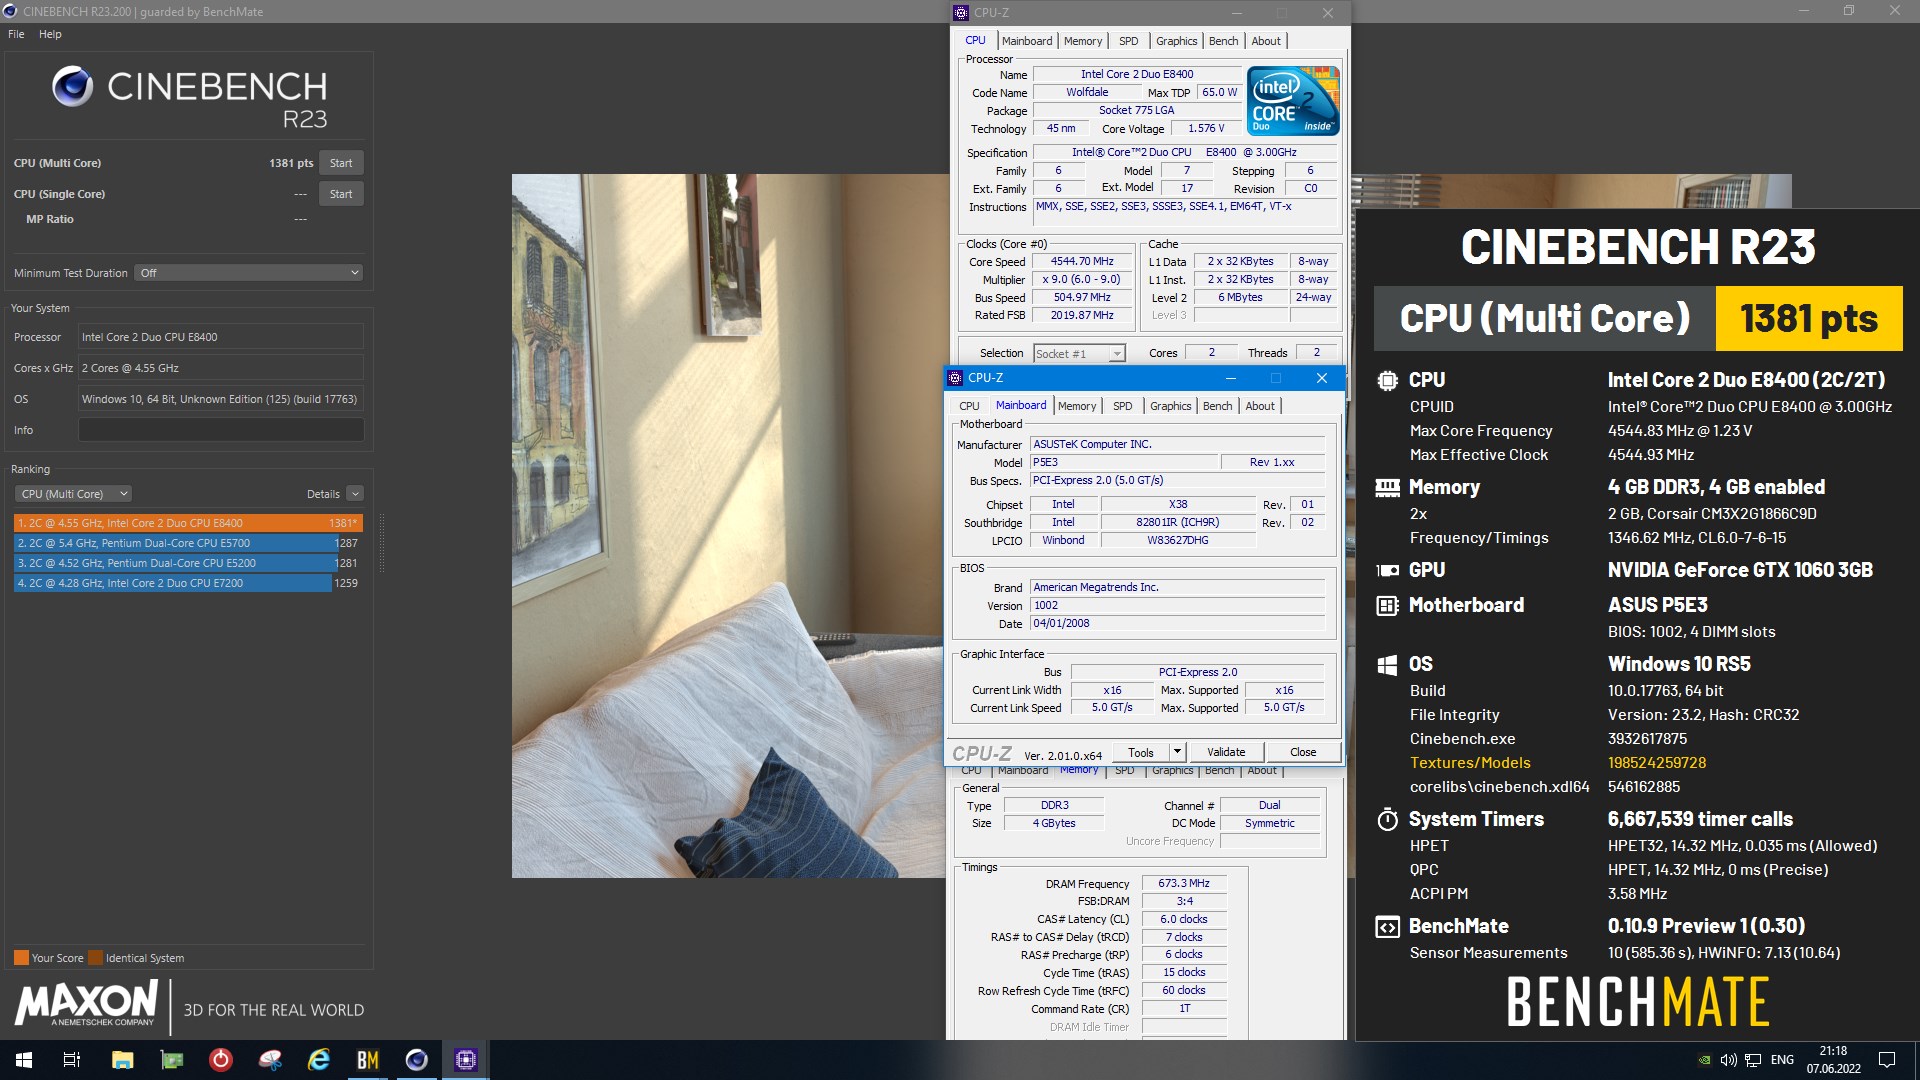Screen dimensions: 1920x1080
Task: Click the Intel Core 2 Duo logo
Action: pos(1293,100)
